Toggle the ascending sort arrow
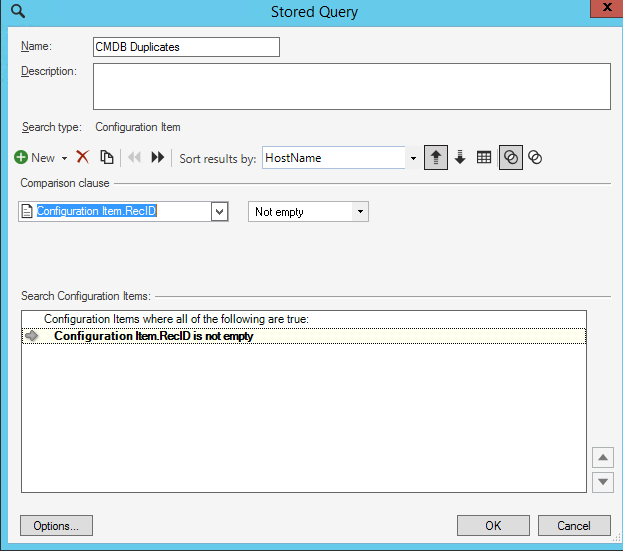The width and height of the screenshot is (623, 551). click(435, 158)
